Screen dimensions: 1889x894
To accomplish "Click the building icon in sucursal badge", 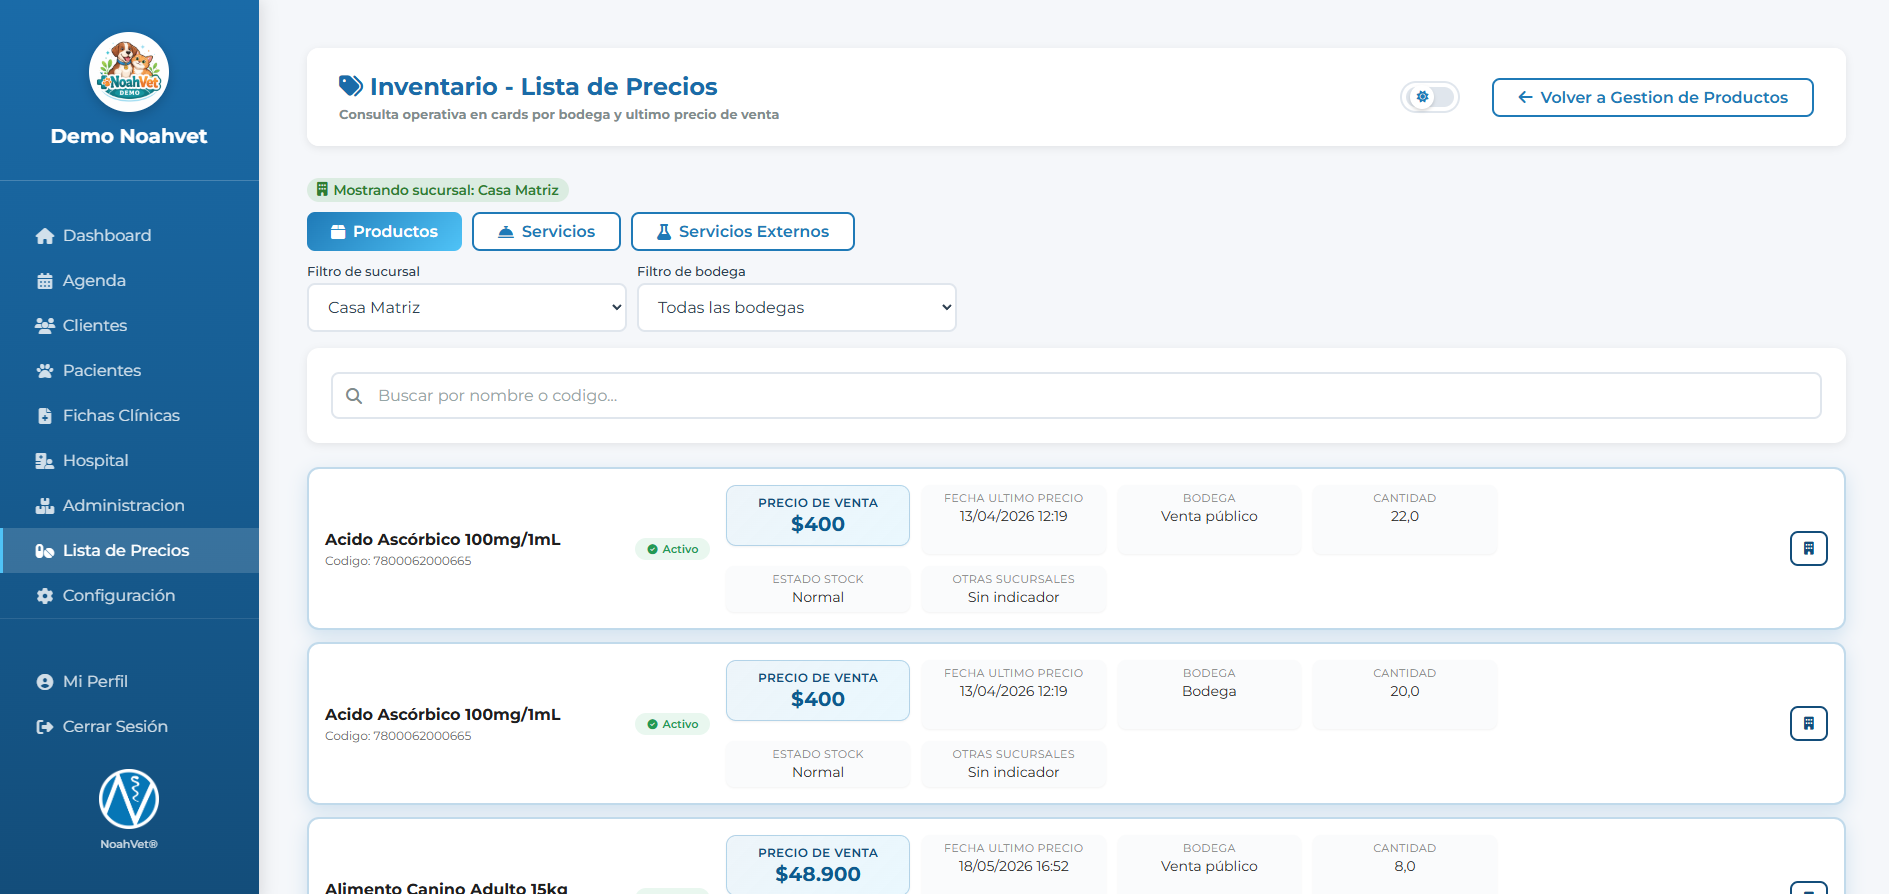I will pyautogui.click(x=322, y=190).
